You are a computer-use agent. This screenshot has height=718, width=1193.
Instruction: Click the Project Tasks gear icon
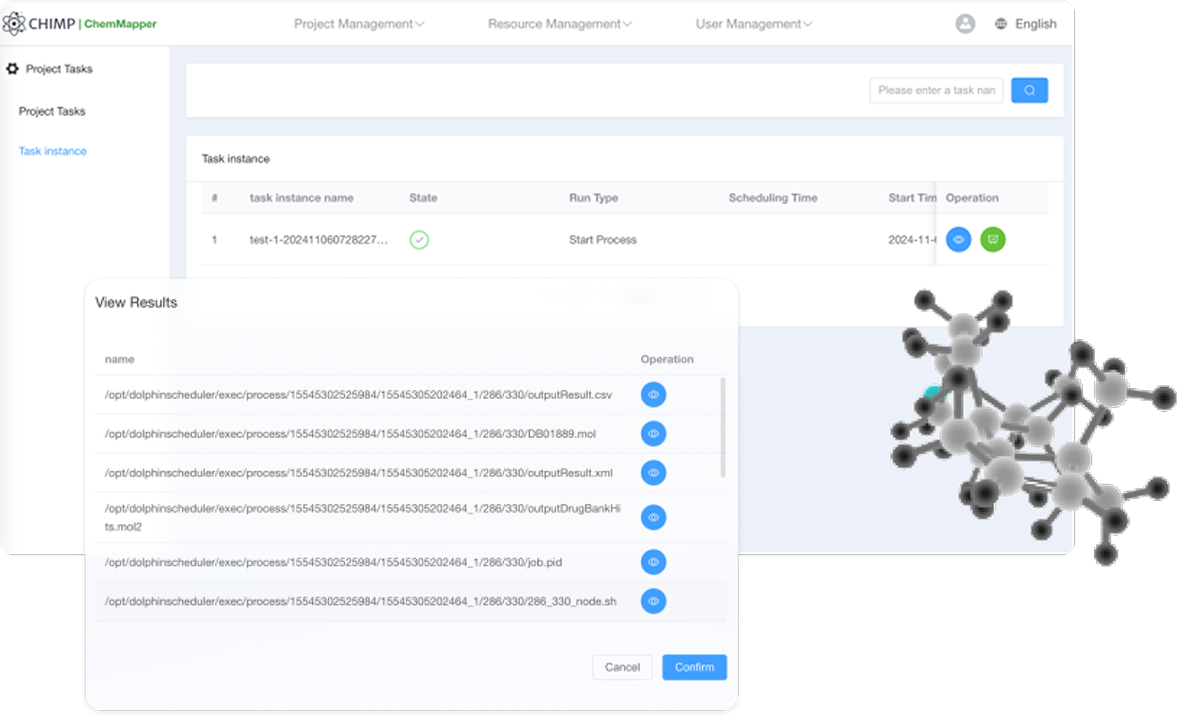pyautogui.click(x=13, y=69)
